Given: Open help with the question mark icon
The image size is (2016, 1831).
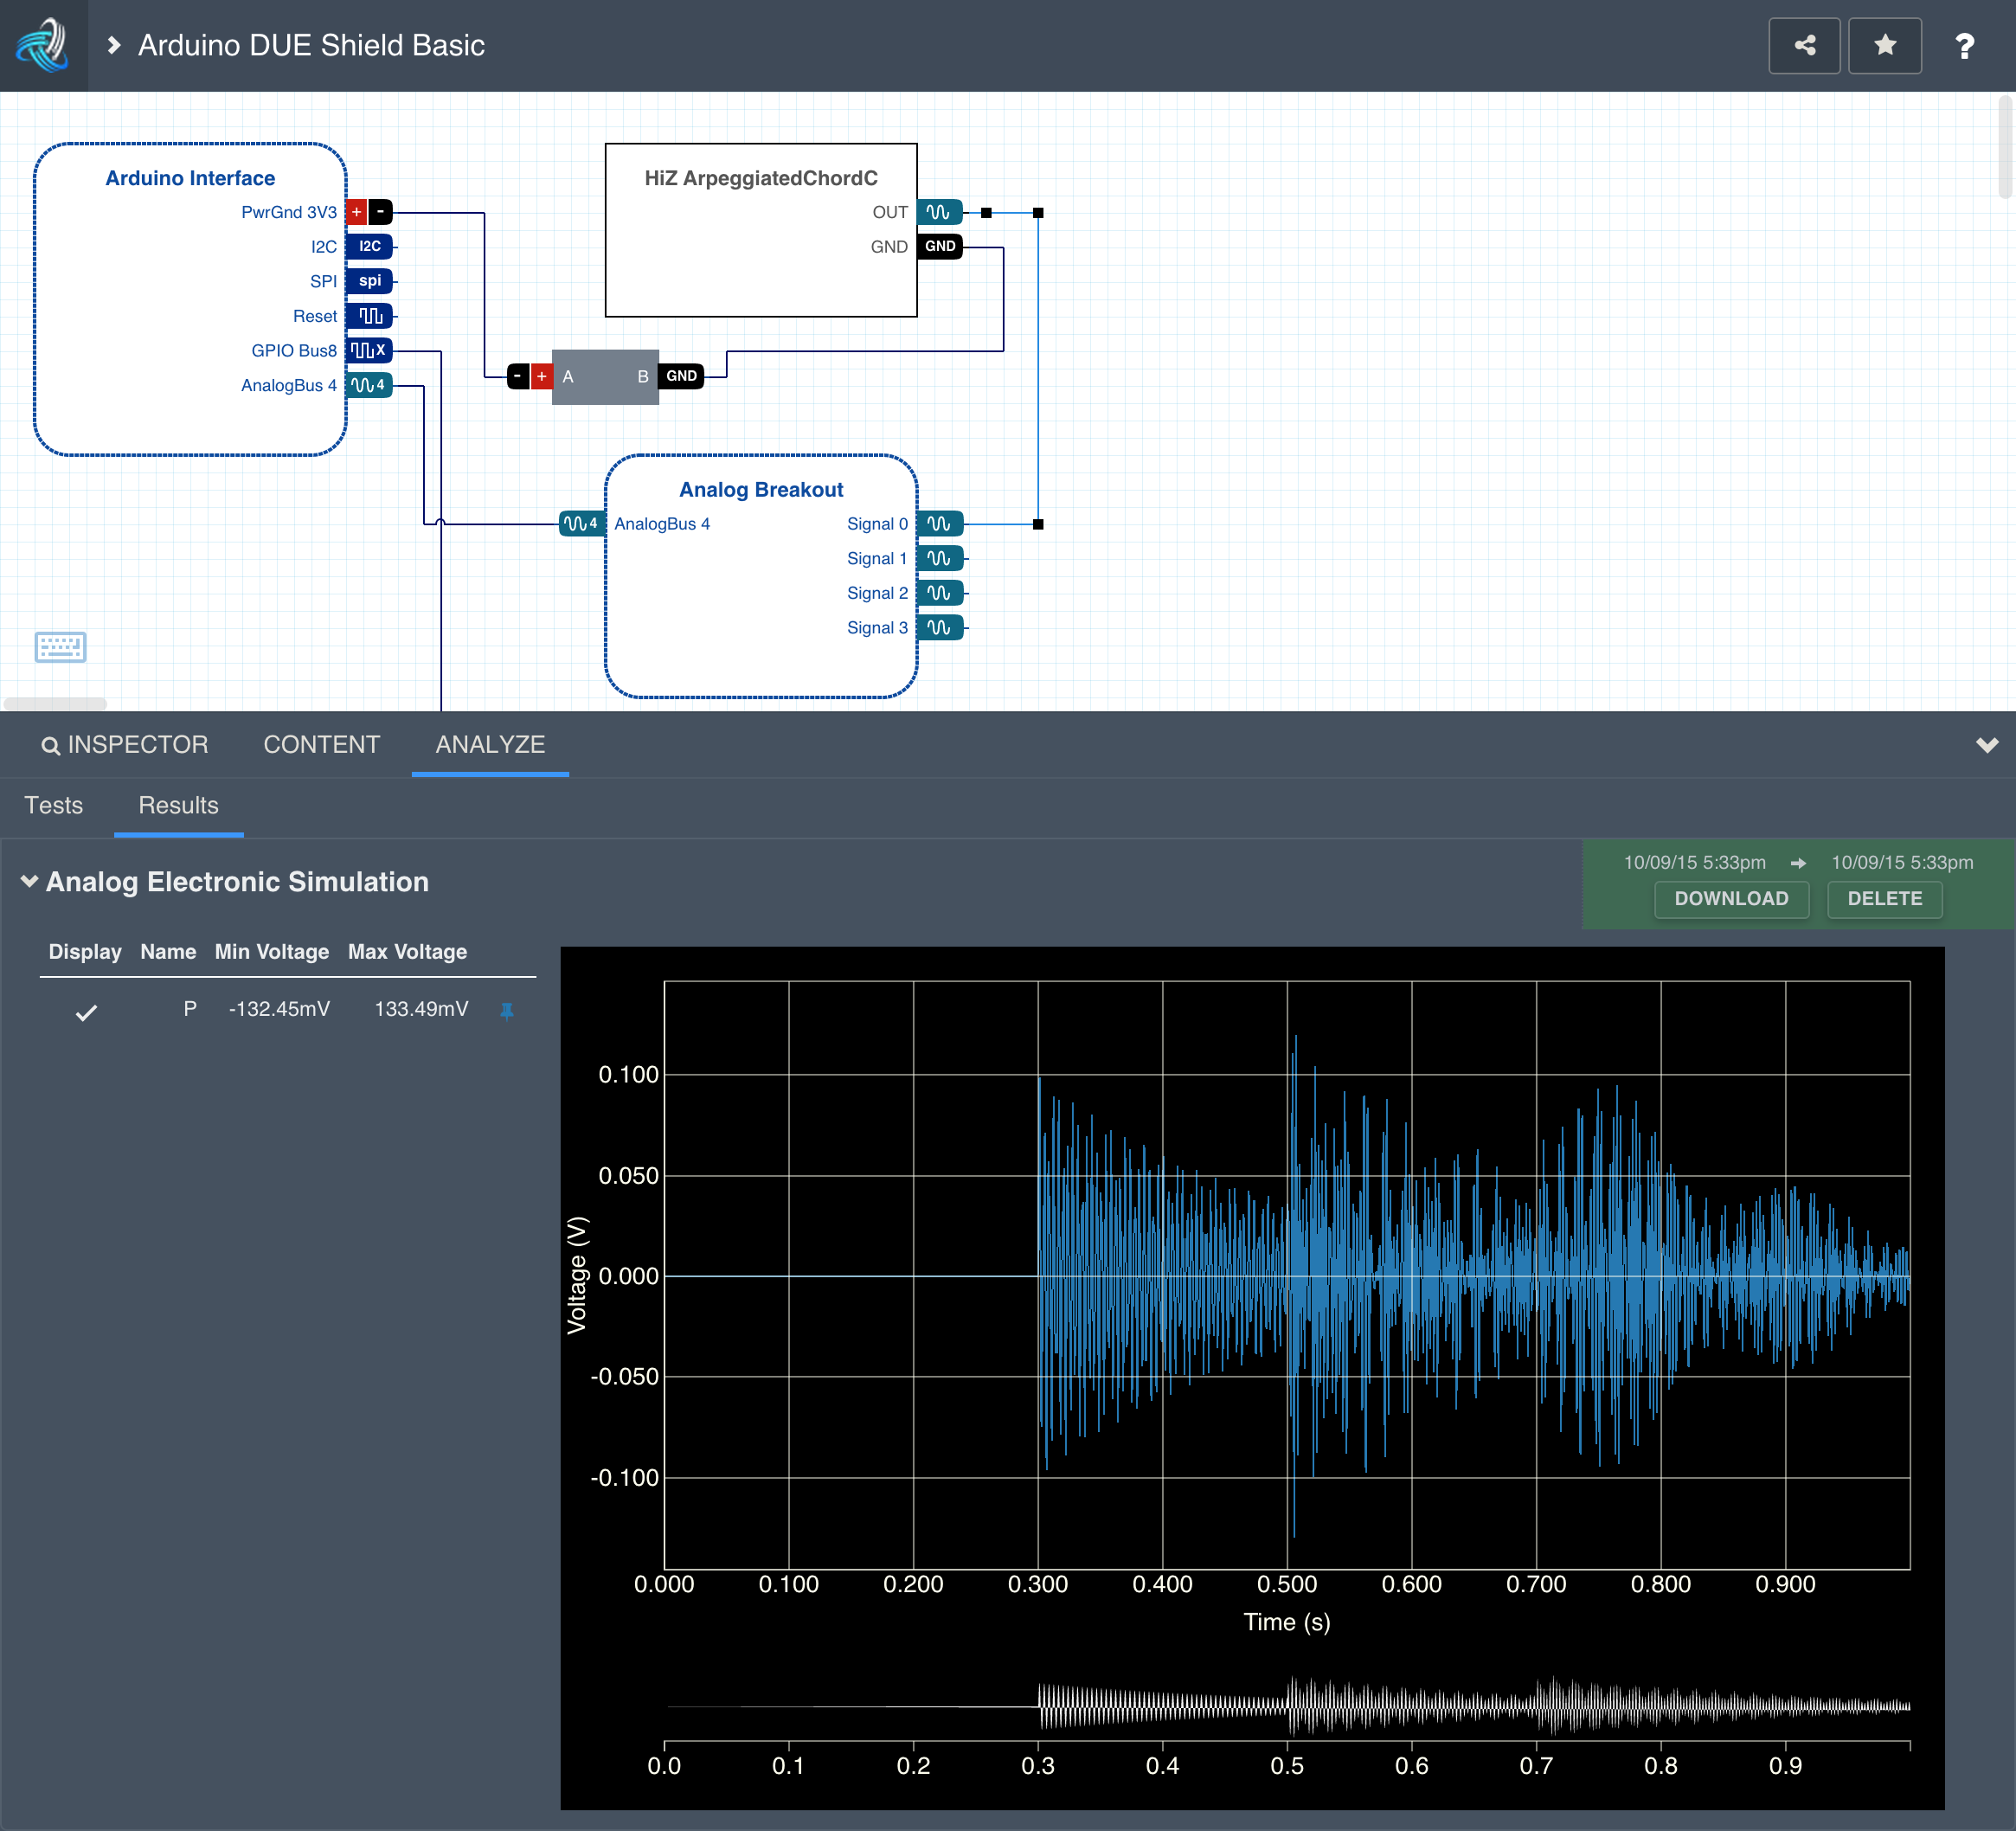Looking at the screenshot, I should point(1964,46).
